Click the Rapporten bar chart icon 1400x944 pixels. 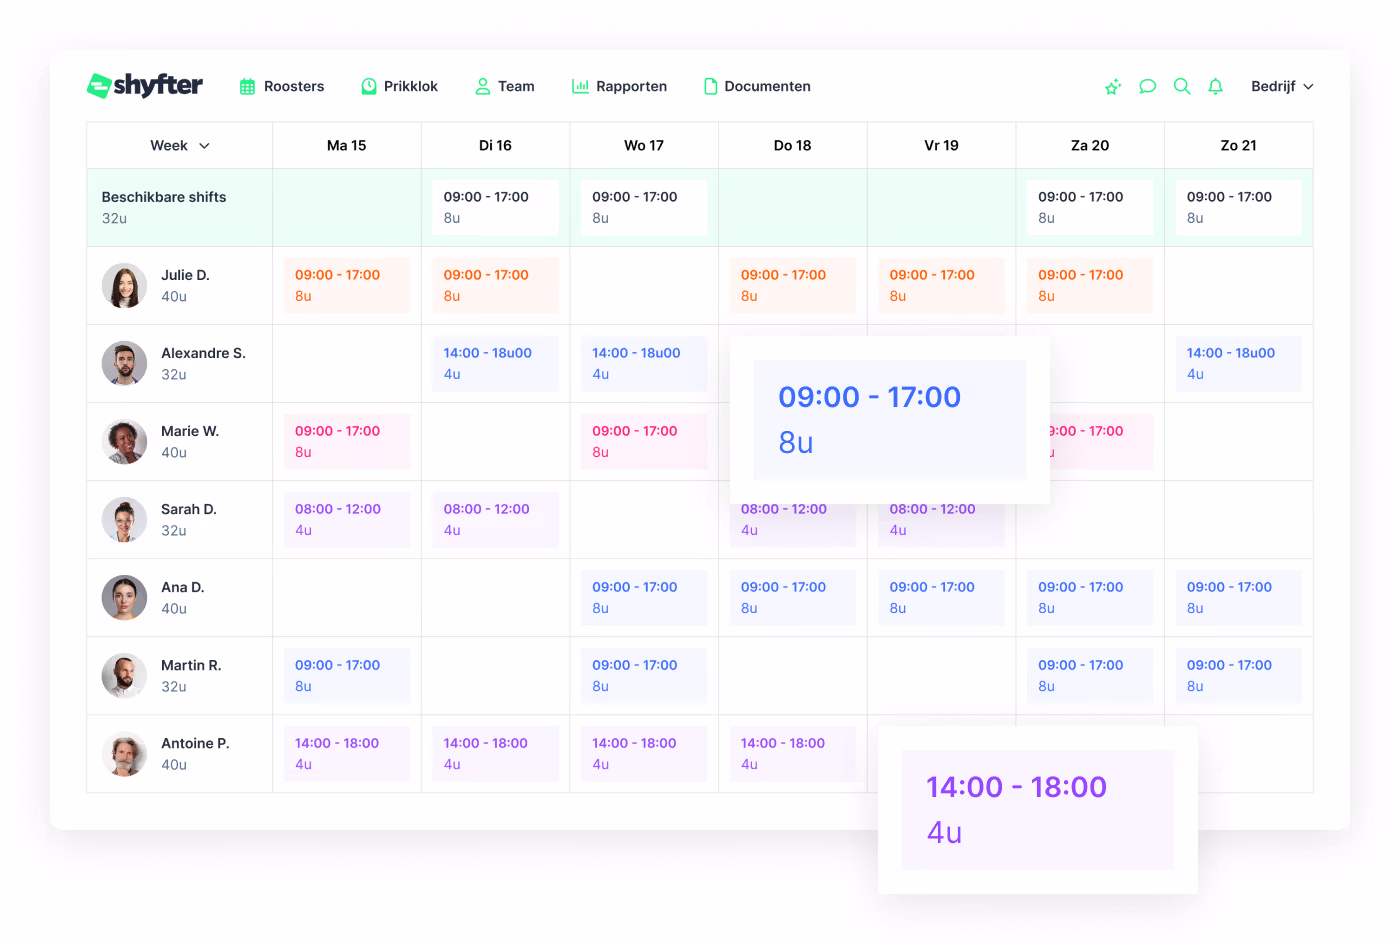[579, 86]
